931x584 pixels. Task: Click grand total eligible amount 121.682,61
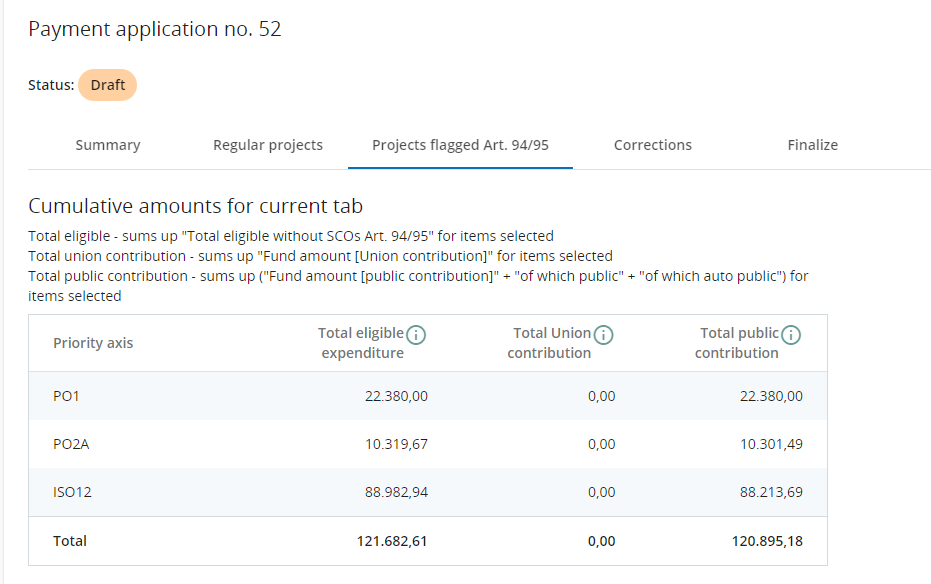[392, 541]
